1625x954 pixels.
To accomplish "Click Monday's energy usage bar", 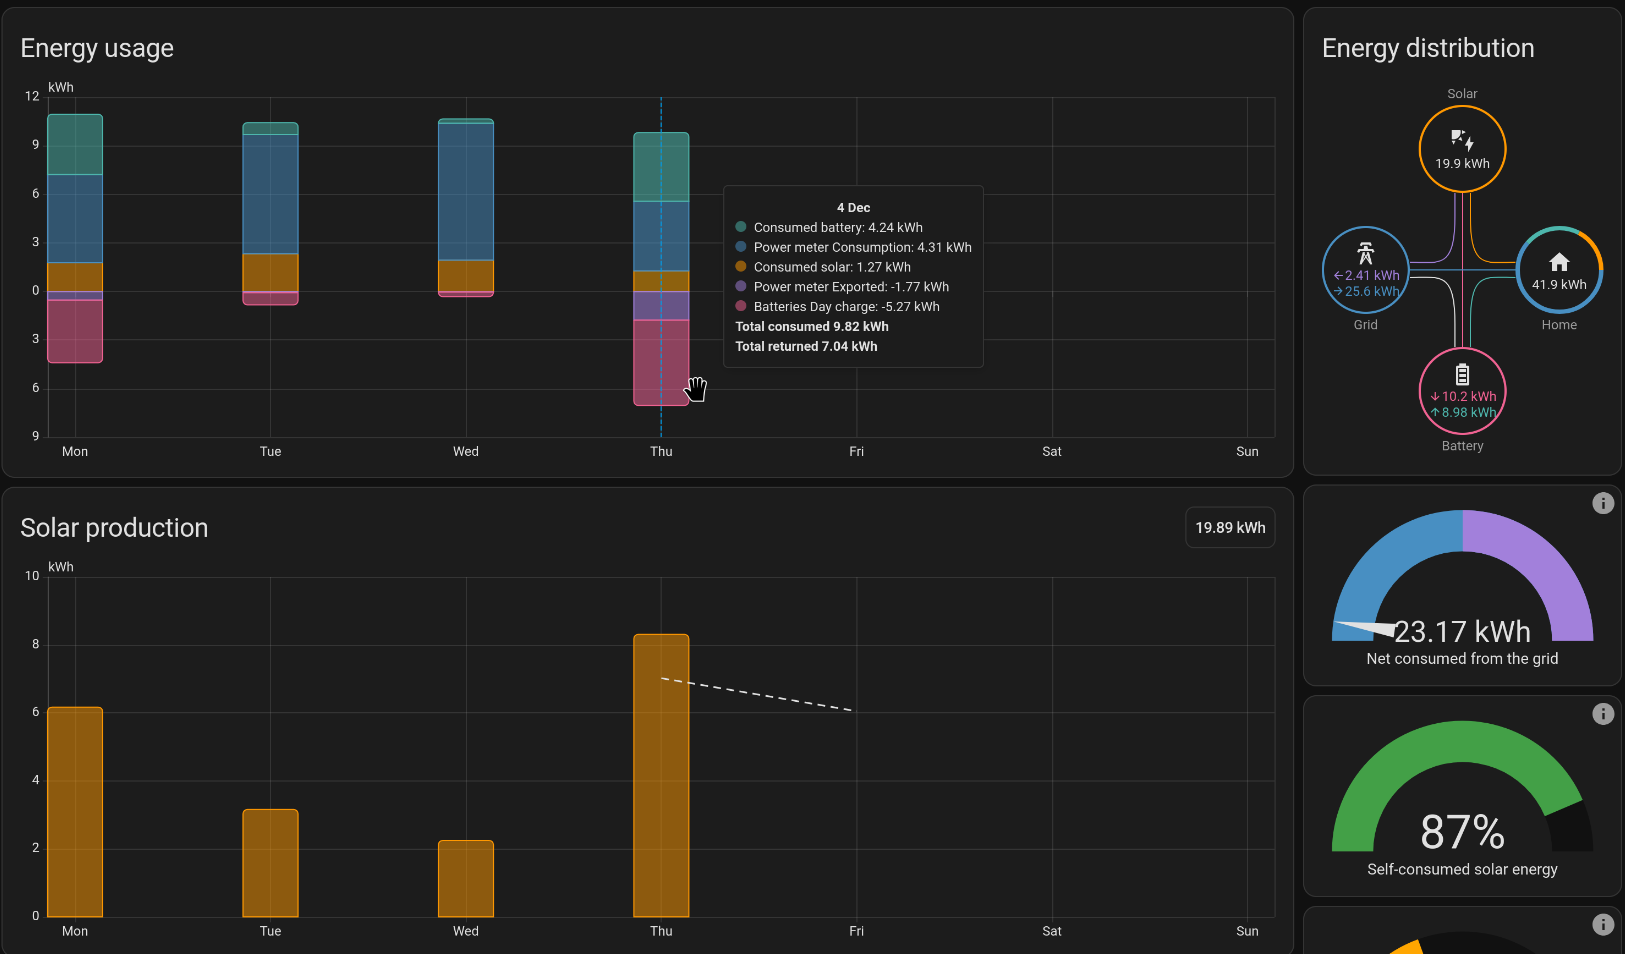I will [75, 238].
